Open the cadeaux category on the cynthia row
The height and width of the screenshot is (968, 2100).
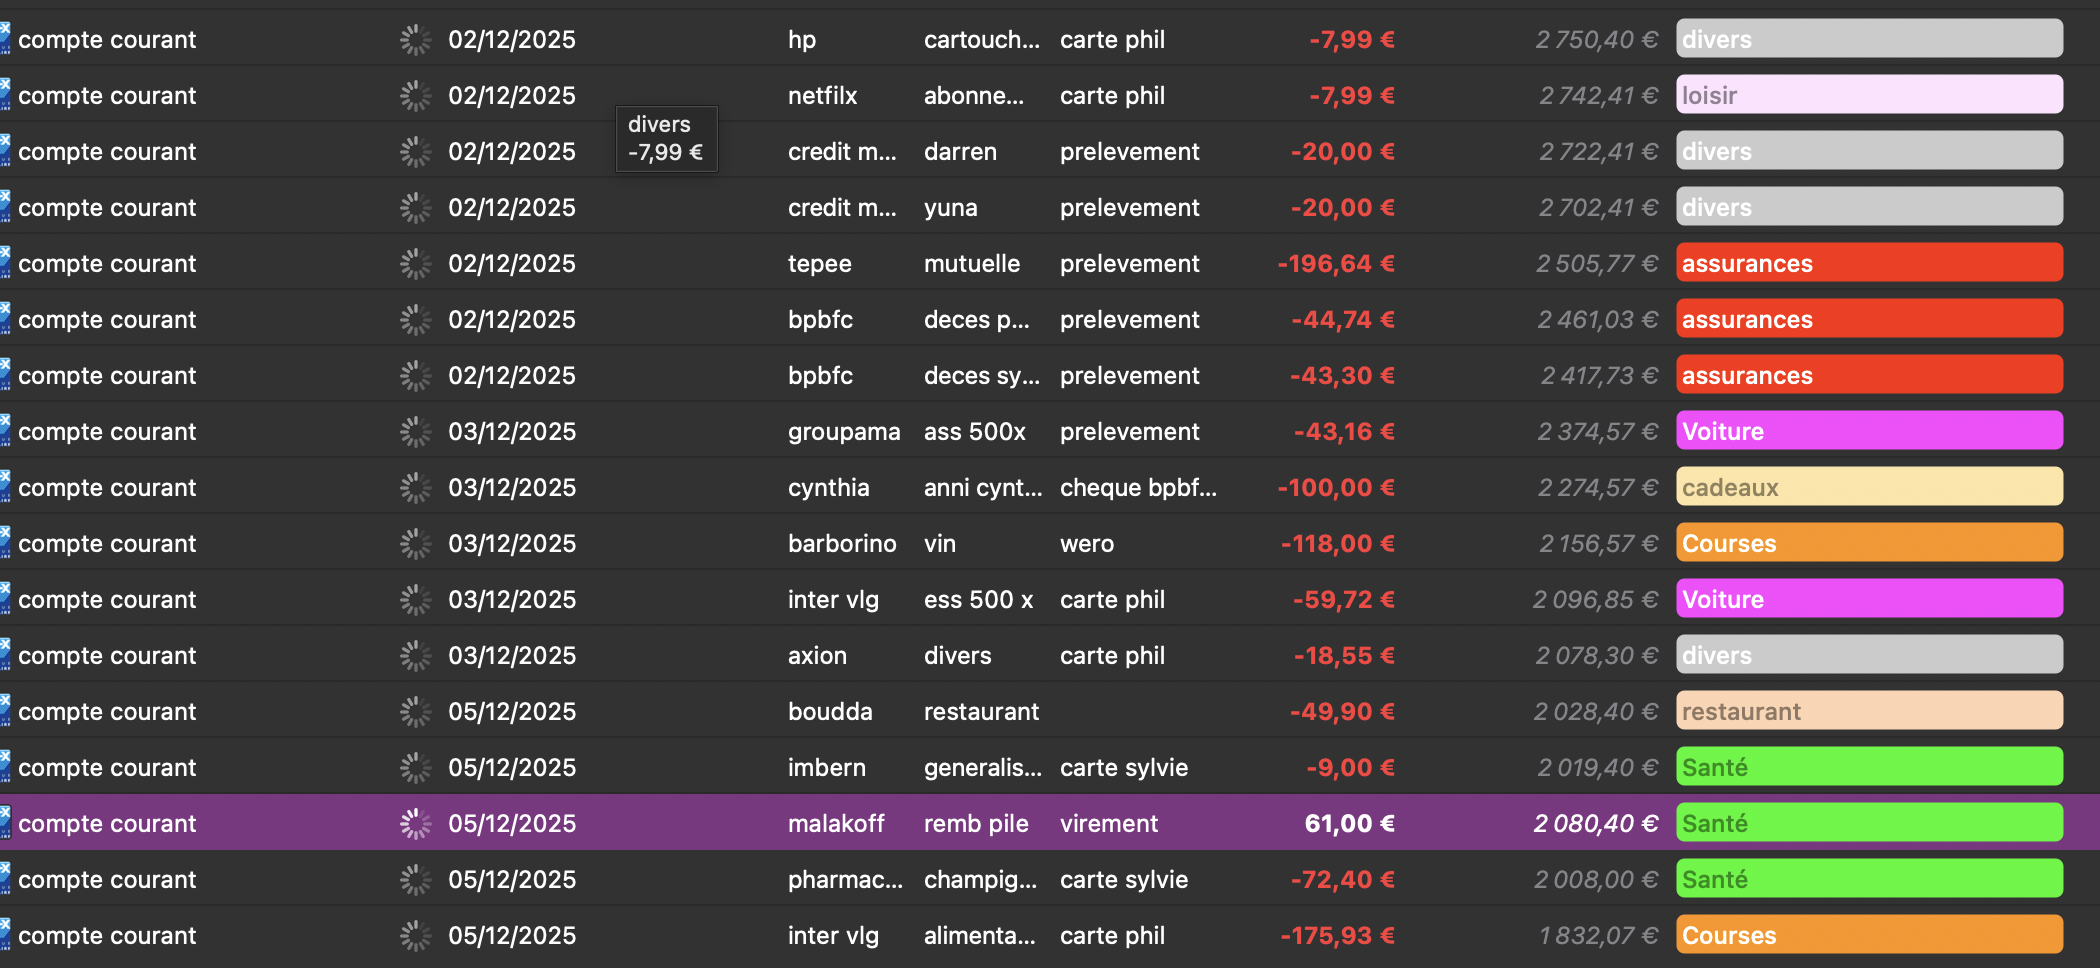point(1868,488)
